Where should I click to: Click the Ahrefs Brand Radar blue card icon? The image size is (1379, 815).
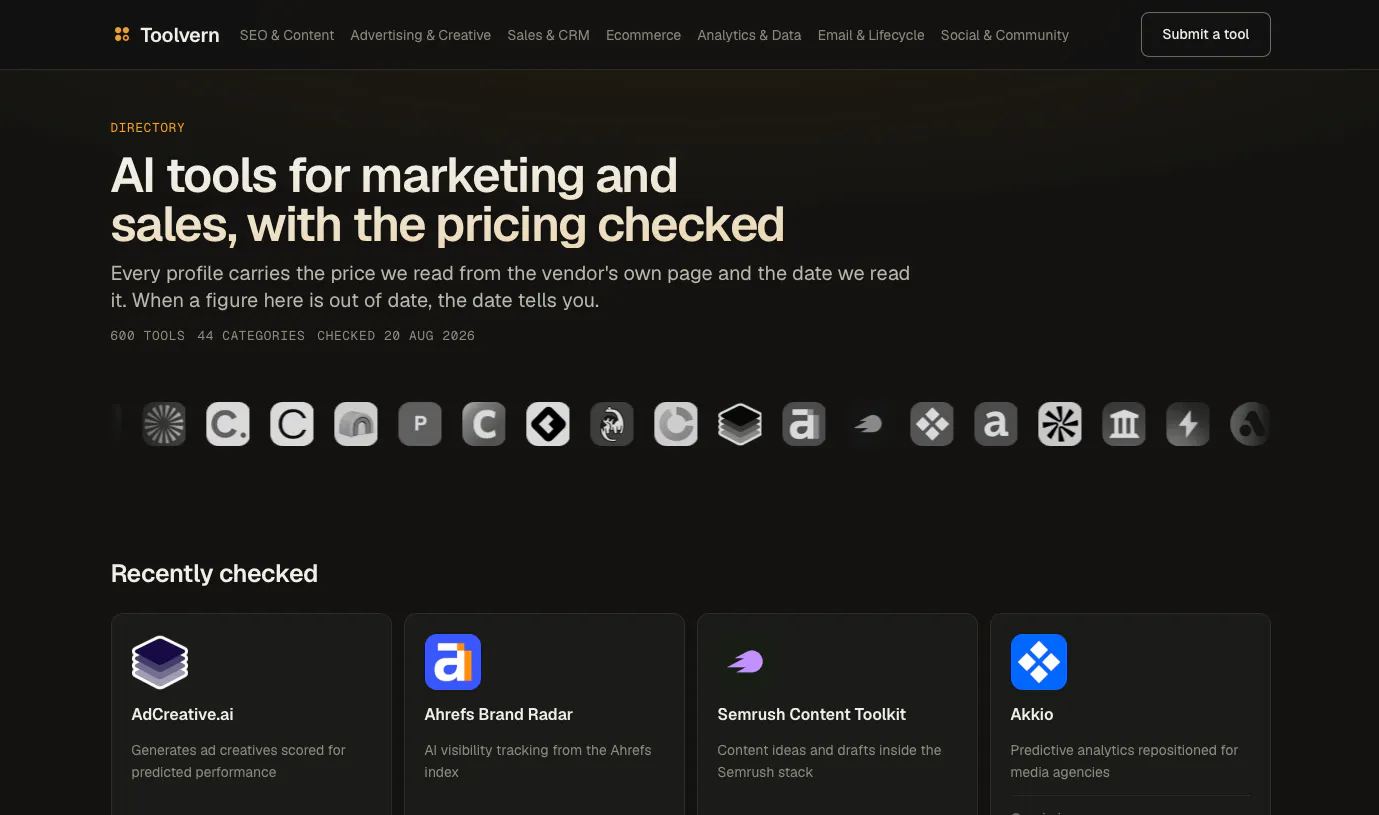tap(453, 662)
